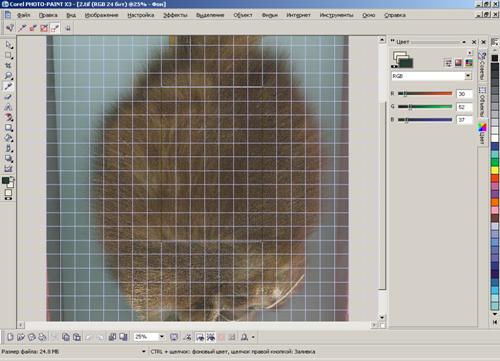Viewport: 500px width, 361px height.
Task: Select the Eraser tool
Action: coord(8,97)
